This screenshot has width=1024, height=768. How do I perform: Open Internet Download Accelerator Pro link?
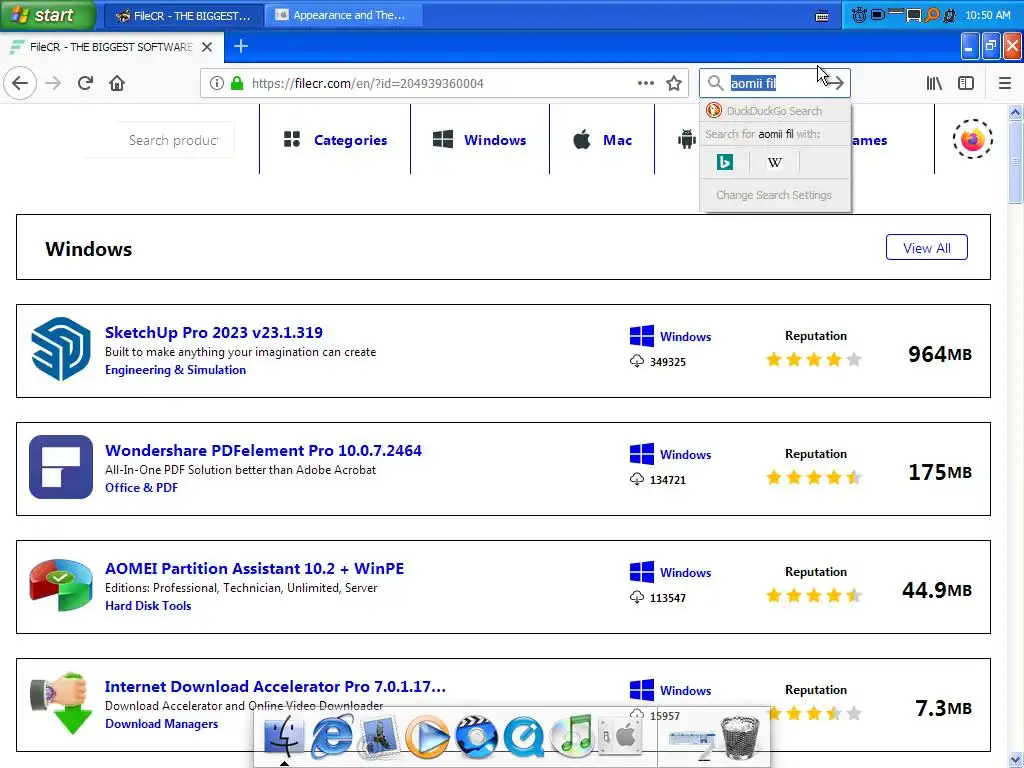(x=275, y=687)
